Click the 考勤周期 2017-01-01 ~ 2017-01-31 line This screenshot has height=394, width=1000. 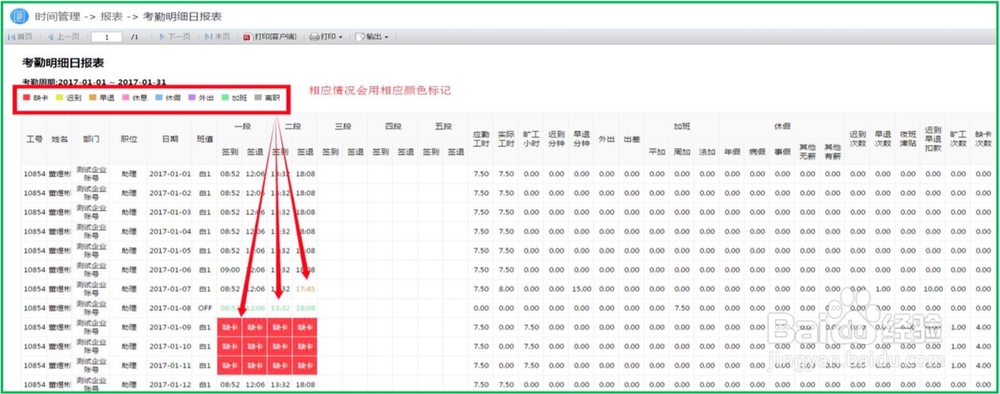[x=94, y=82]
